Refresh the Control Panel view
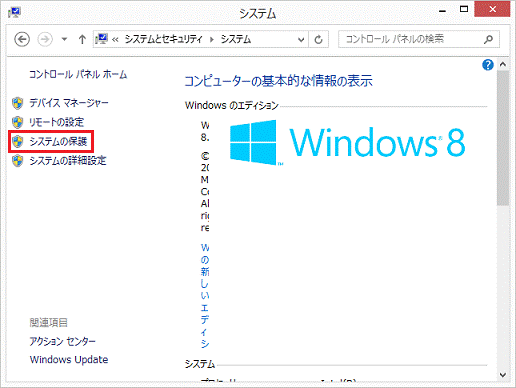This screenshot has height=388, width=516. pyautogui.click(x=319, y=40)
